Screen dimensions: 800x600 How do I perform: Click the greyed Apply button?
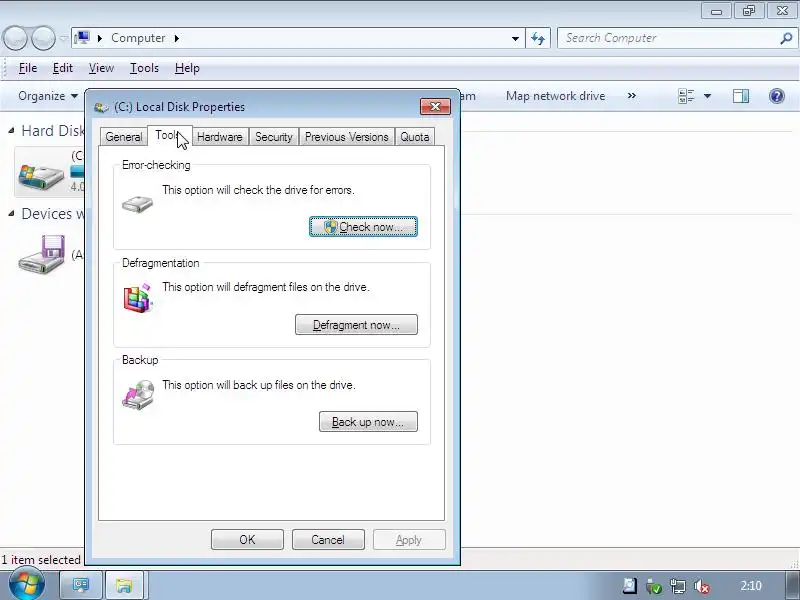point(409,539)
